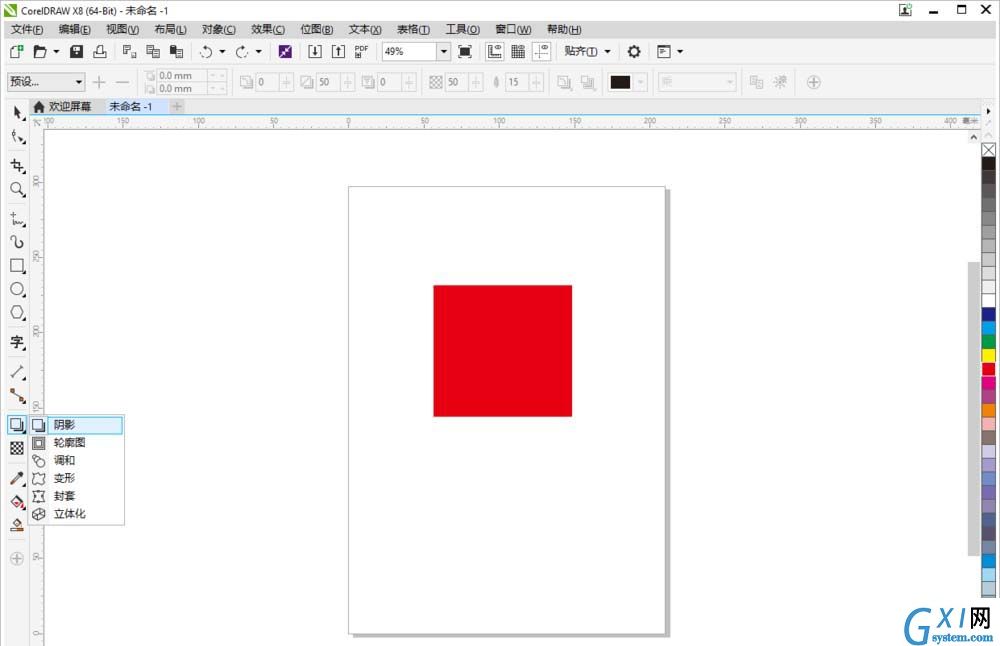Click the Import icon
The image size is (1000, 646).
pos(314,52)
